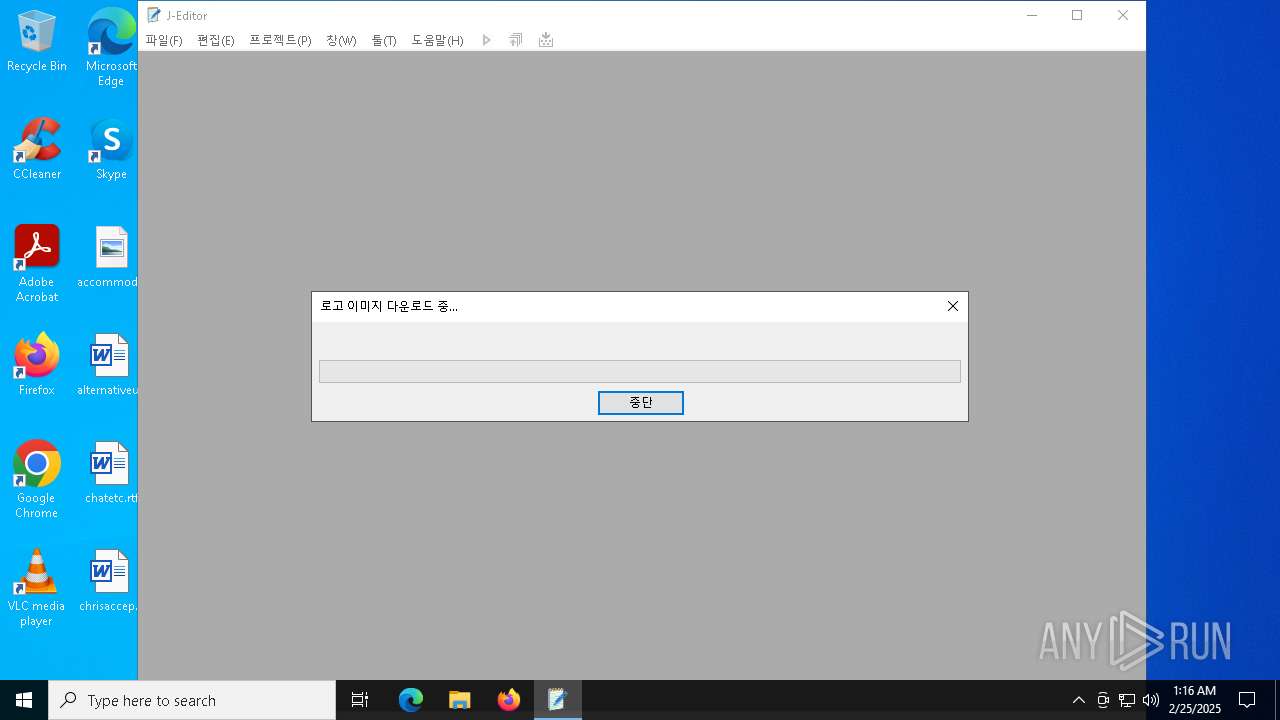Open the 편집(E) menu

coord(216,40)
